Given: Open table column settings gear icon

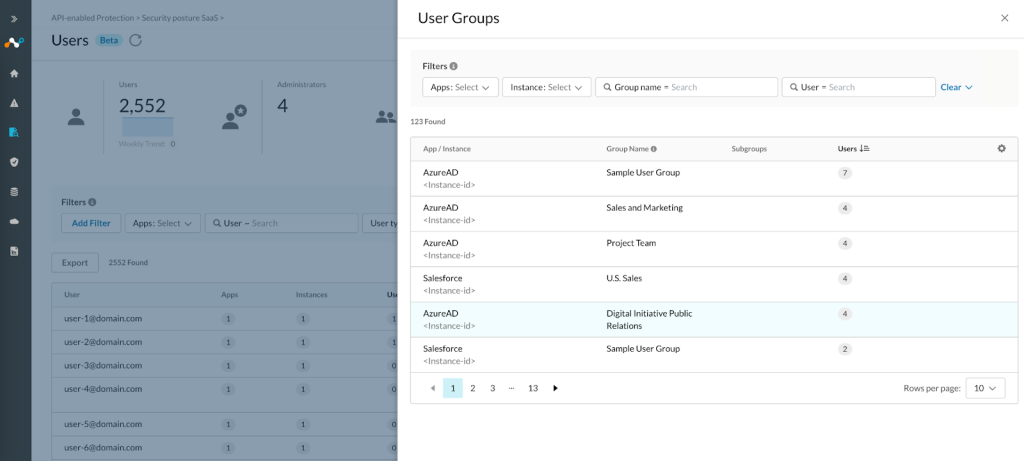Looking at the screenshot, I should pyautogui.click(x=1001, y=148).
